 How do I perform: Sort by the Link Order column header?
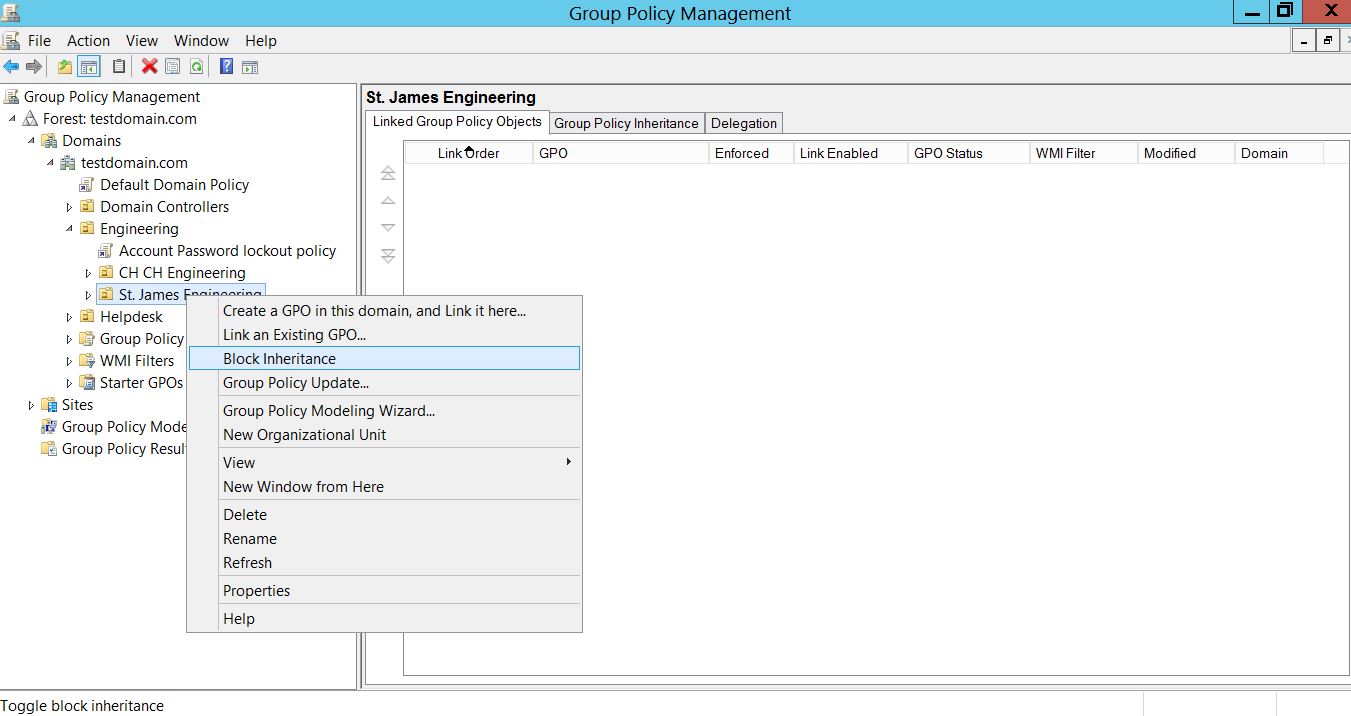click(x=469, y=153)
